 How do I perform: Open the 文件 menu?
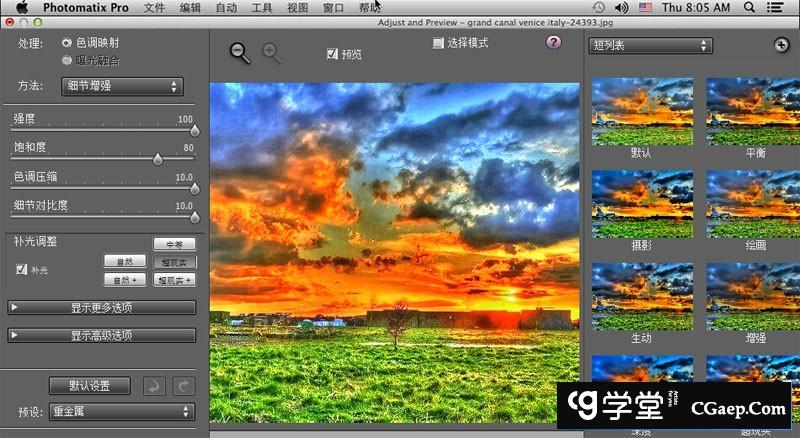click(x=154, y=7)
